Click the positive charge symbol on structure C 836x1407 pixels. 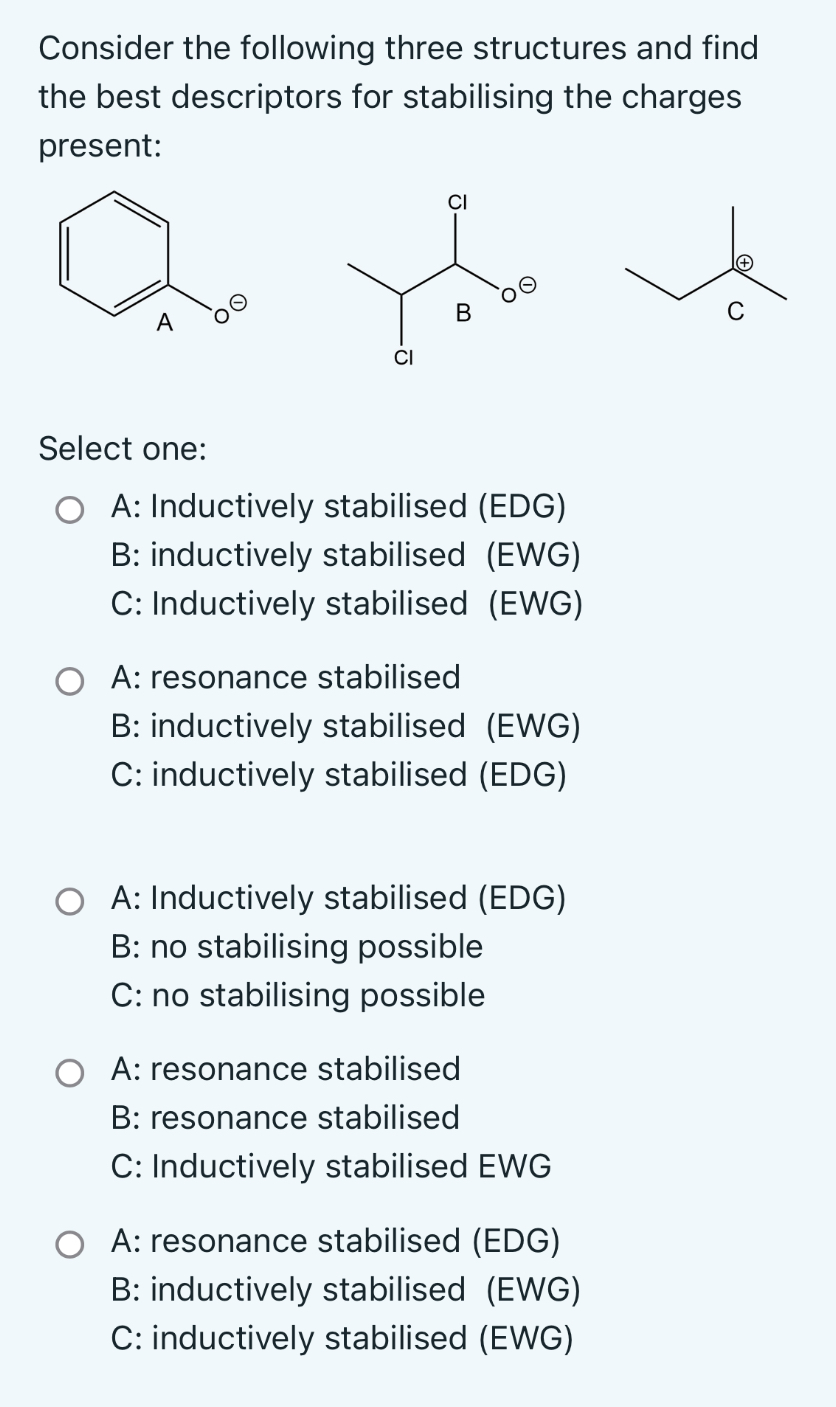pyautogui.click(x=746, y=260)
